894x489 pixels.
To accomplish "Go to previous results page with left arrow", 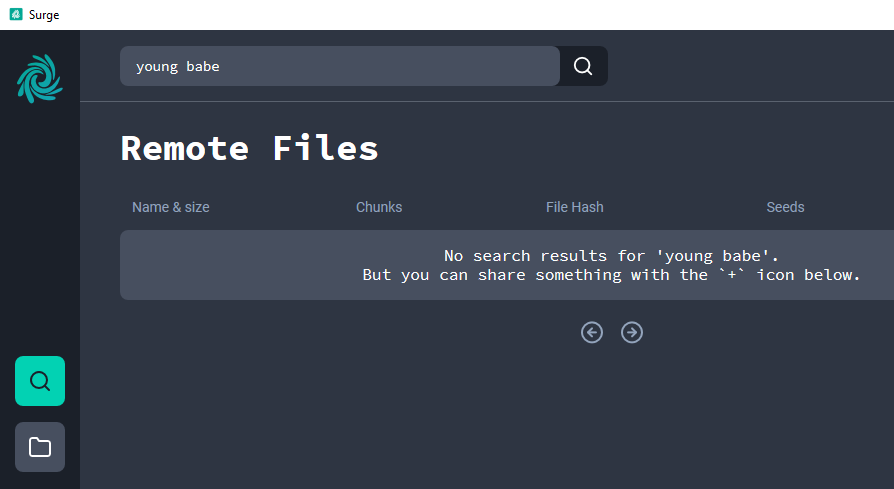I will pyautogui.click(x=592, y=332).
